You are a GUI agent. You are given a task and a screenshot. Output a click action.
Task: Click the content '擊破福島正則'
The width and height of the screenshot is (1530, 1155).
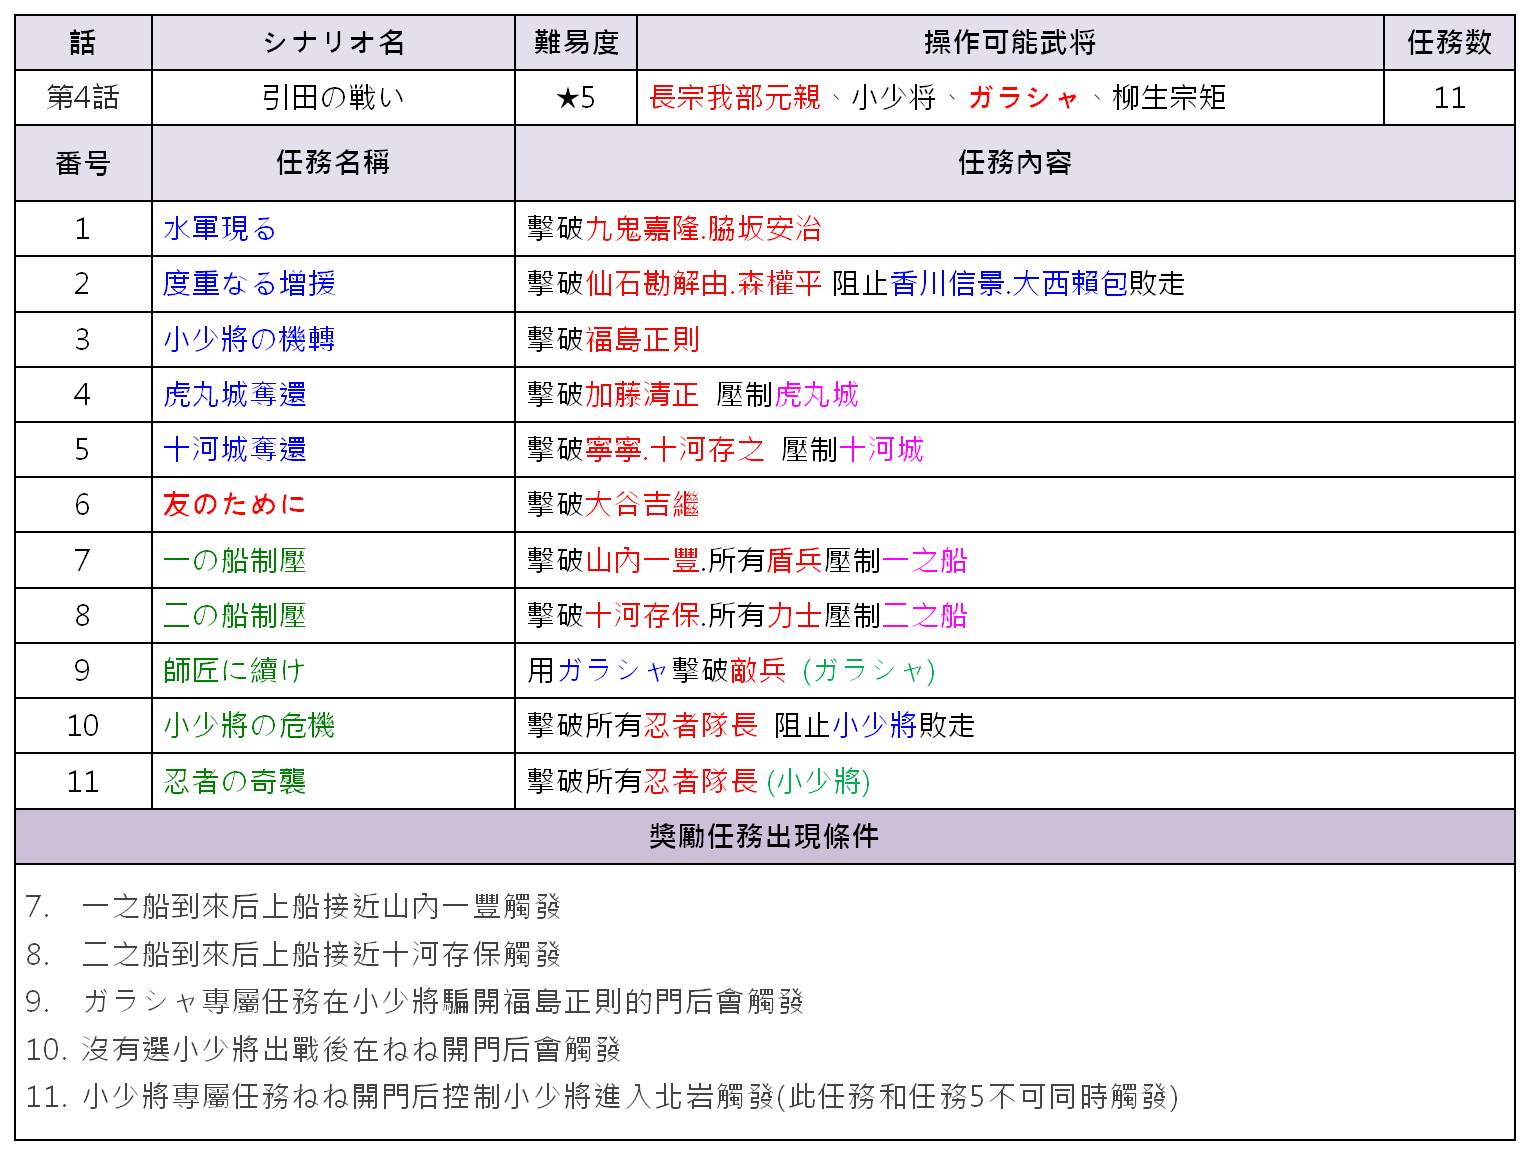[614, 339]
